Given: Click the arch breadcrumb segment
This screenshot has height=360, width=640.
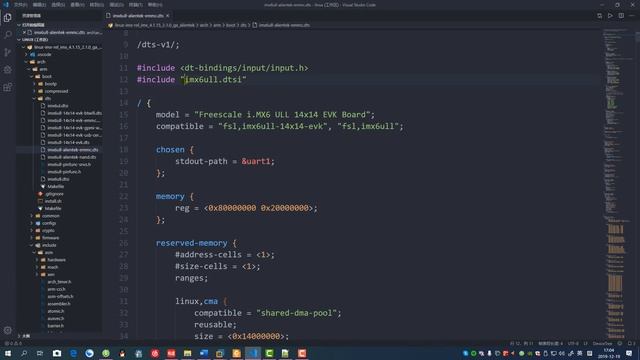Looking at the screenshot, I should point(204,25).
